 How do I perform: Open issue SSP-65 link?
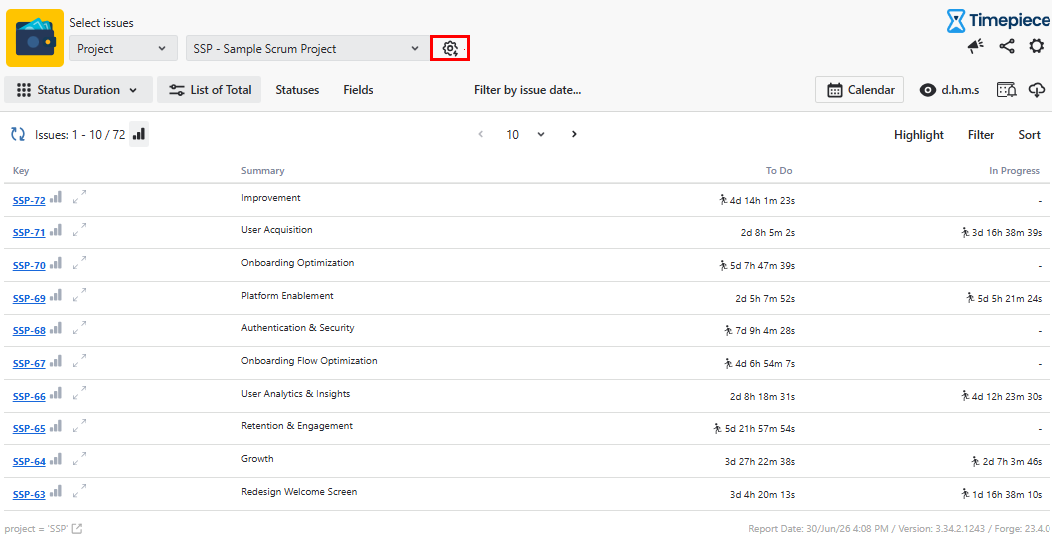tap(29, 429)
